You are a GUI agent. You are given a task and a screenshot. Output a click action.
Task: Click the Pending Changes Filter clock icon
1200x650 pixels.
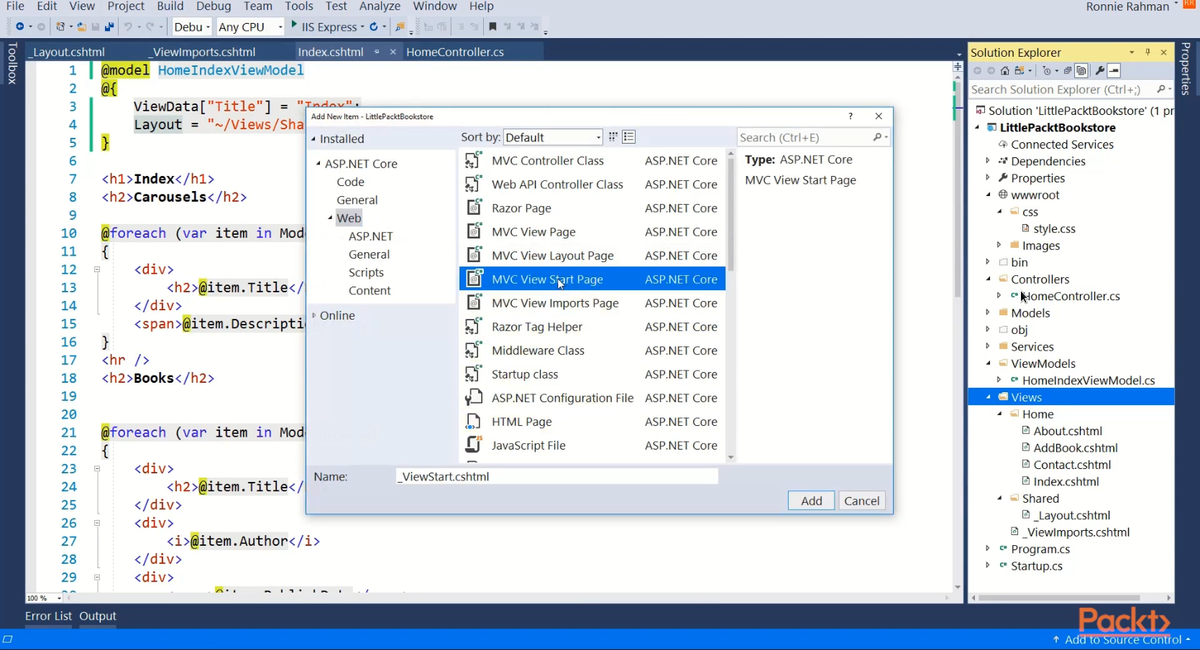click(1047, 71)
